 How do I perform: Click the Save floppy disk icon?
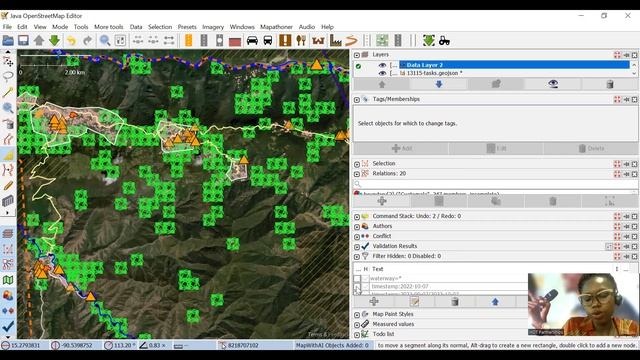pyautogui.click(x=23, y=40)
